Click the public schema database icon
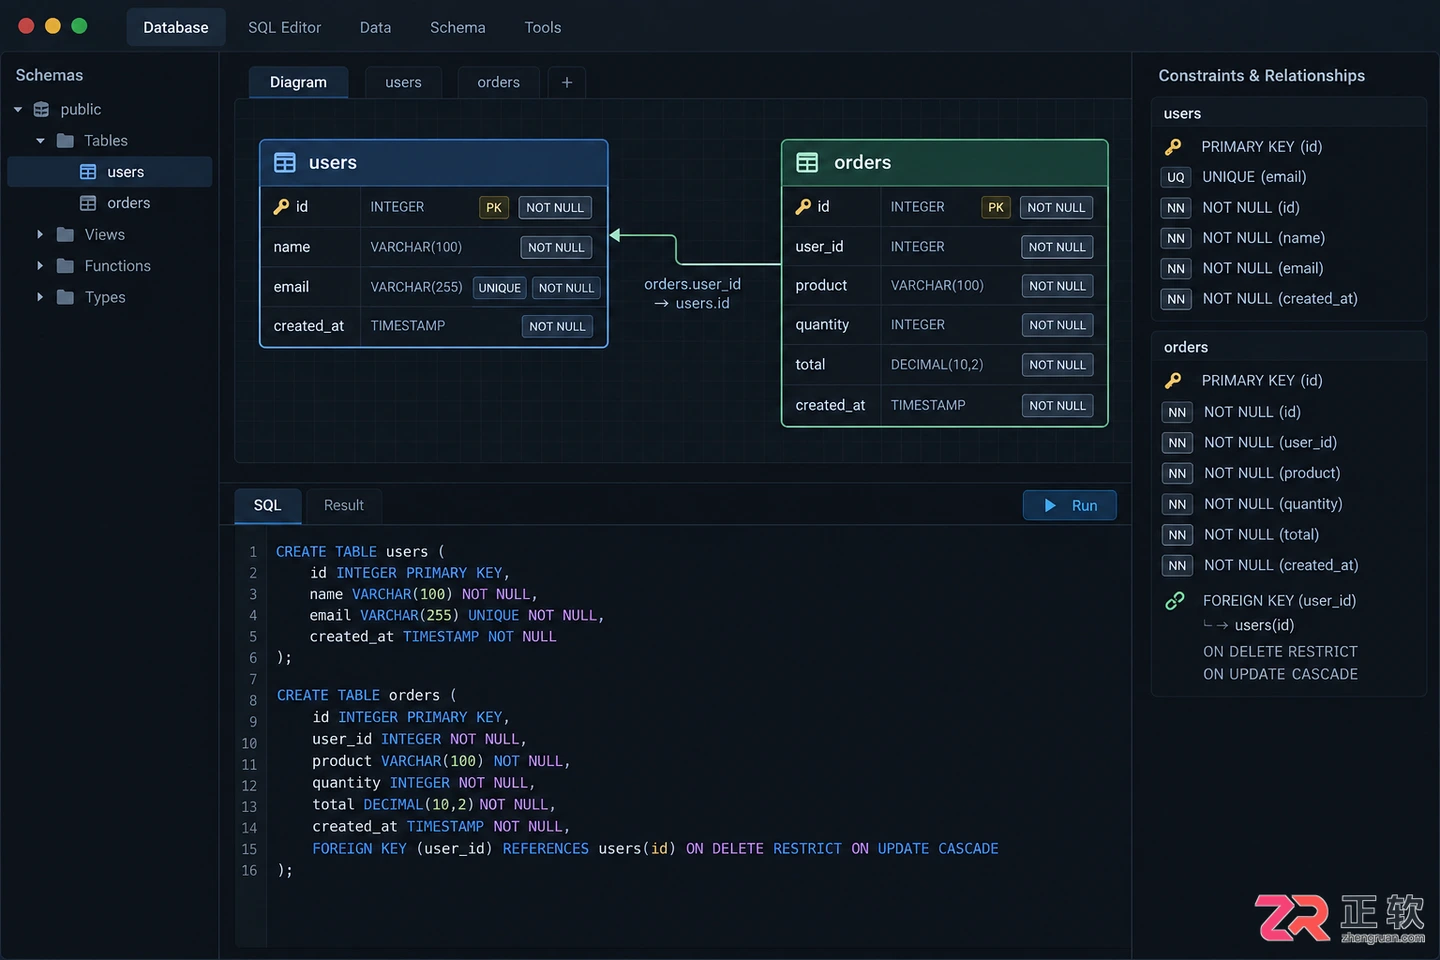 [41, 109]
